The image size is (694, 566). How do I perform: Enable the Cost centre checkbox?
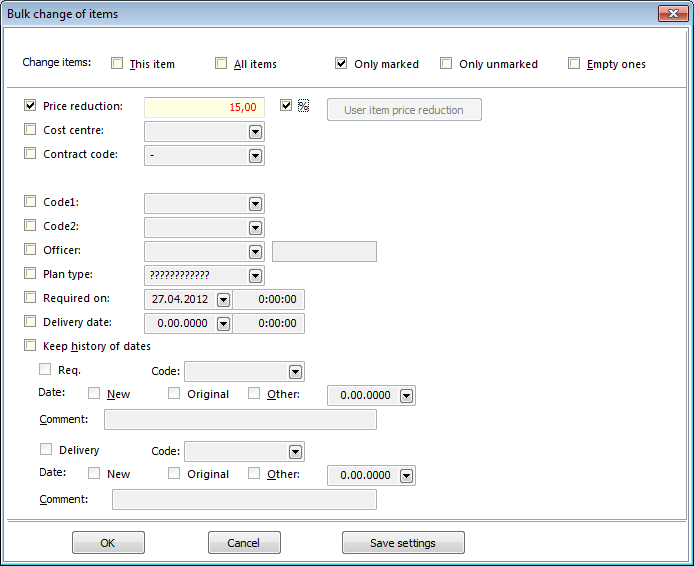coord(30,129)
